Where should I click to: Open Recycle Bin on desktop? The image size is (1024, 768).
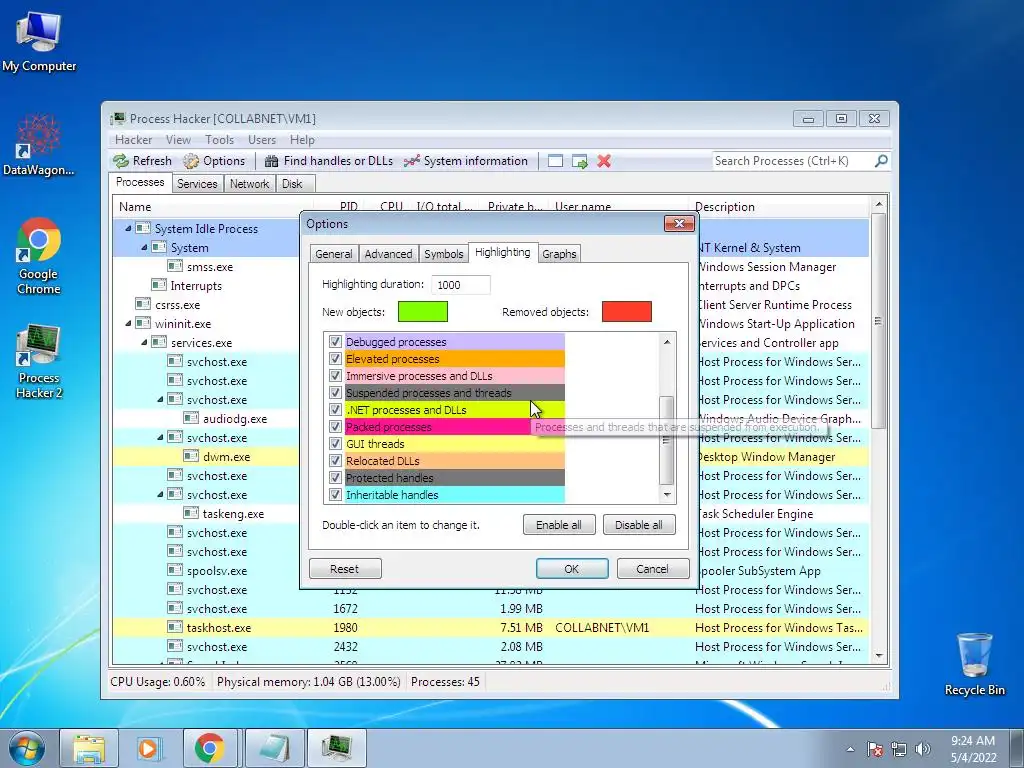pyautogui.click(x=974, y=663)
